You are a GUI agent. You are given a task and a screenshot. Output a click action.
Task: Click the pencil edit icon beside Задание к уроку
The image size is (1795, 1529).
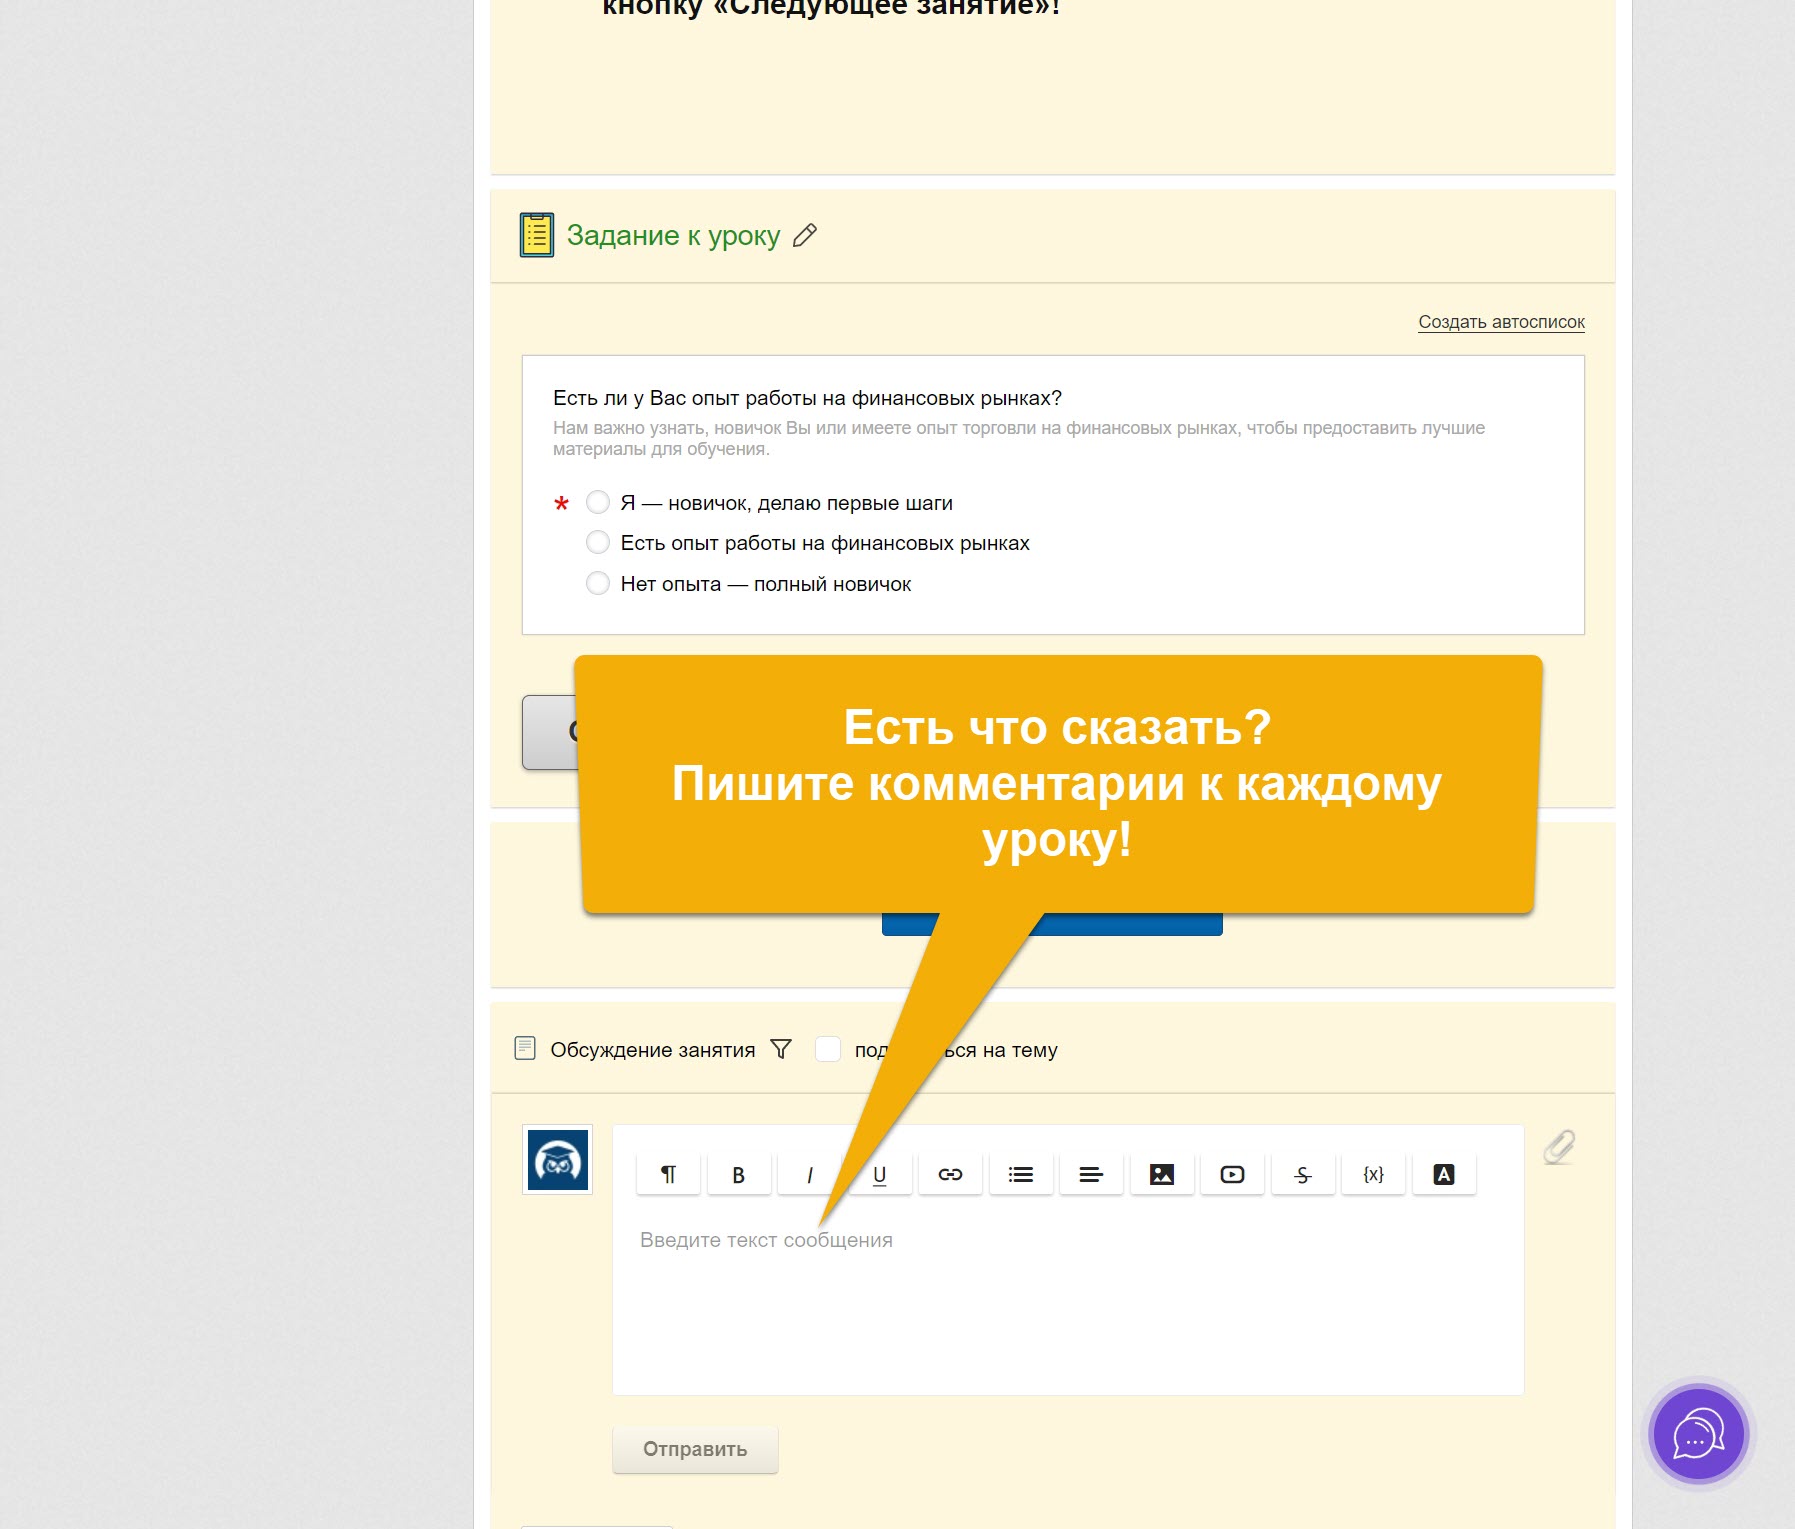point(804,236)
